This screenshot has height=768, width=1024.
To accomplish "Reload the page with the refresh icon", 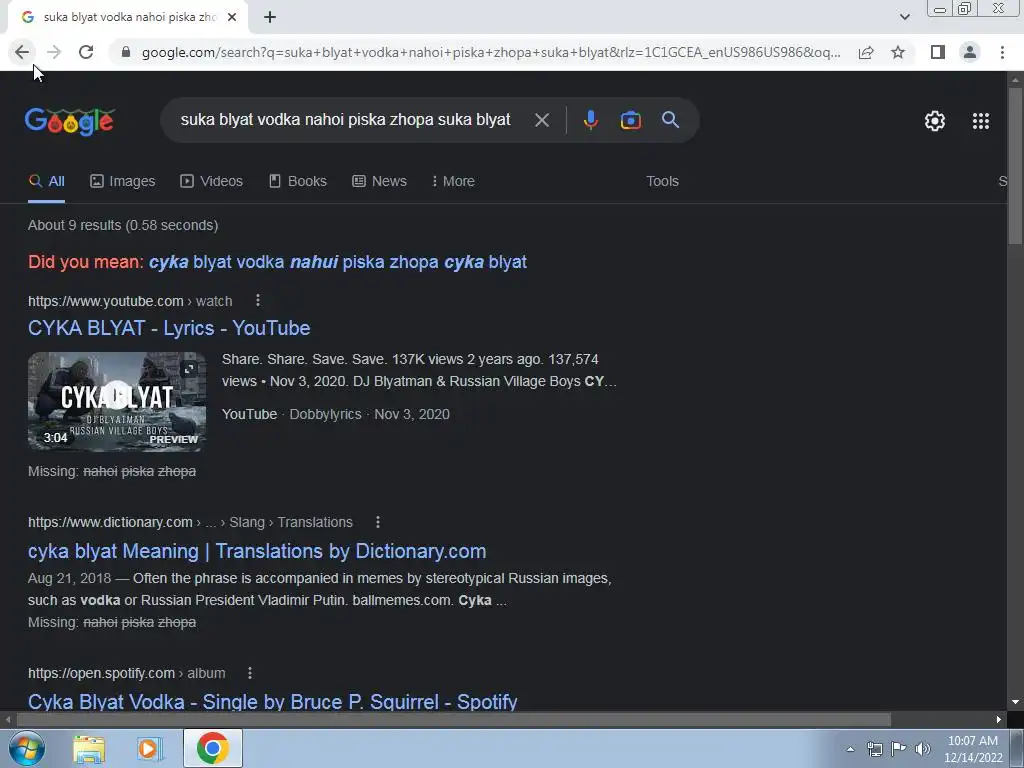I will tap(86, 52).
